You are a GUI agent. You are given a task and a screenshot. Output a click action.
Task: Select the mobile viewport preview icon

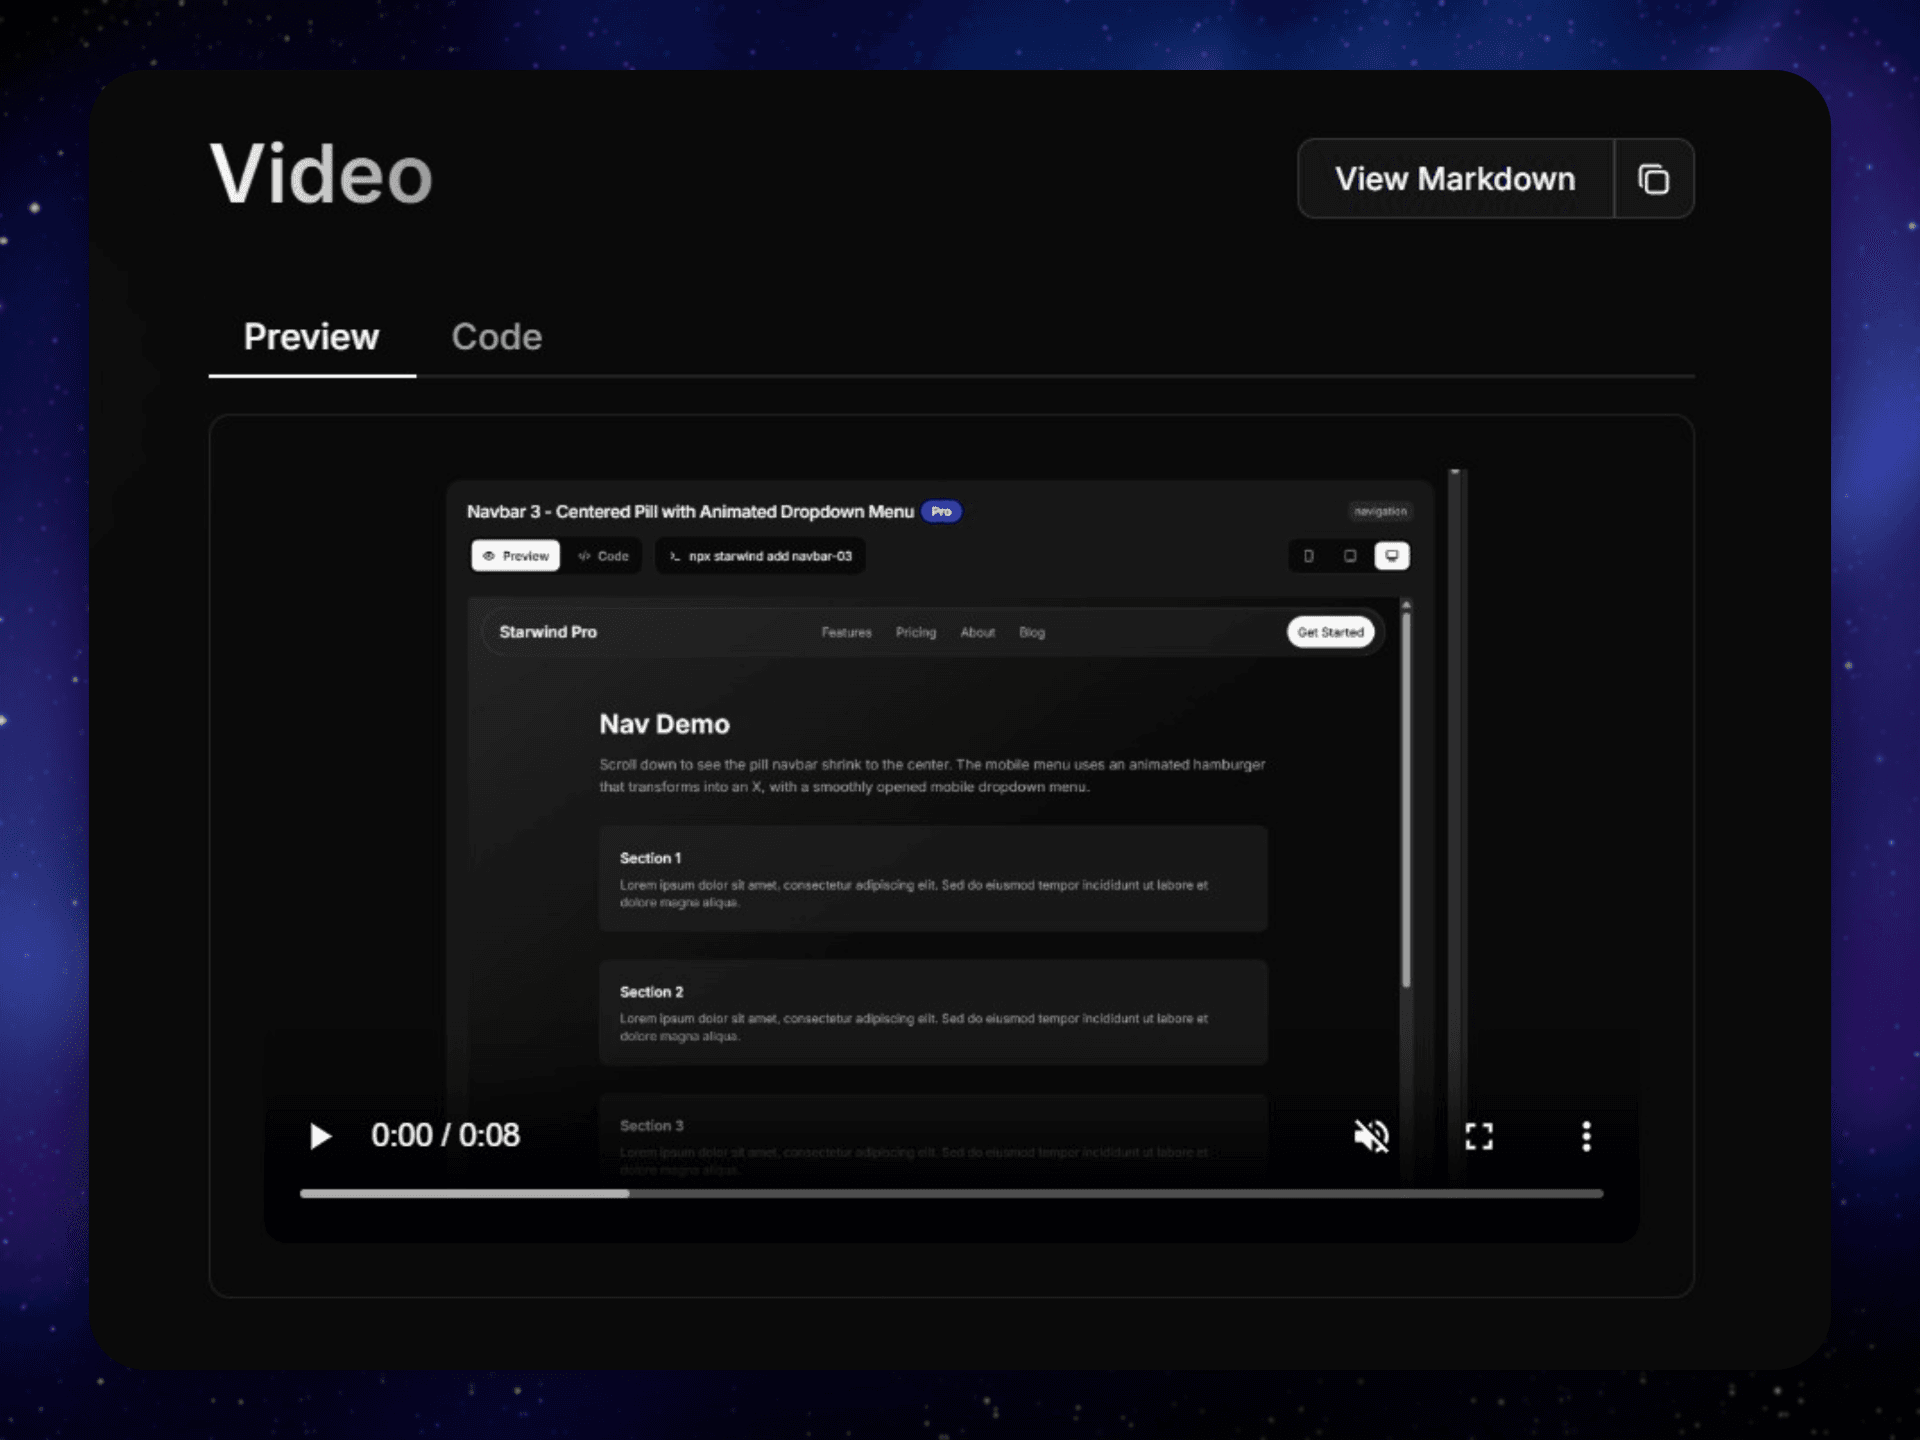tap(1310, 556)
